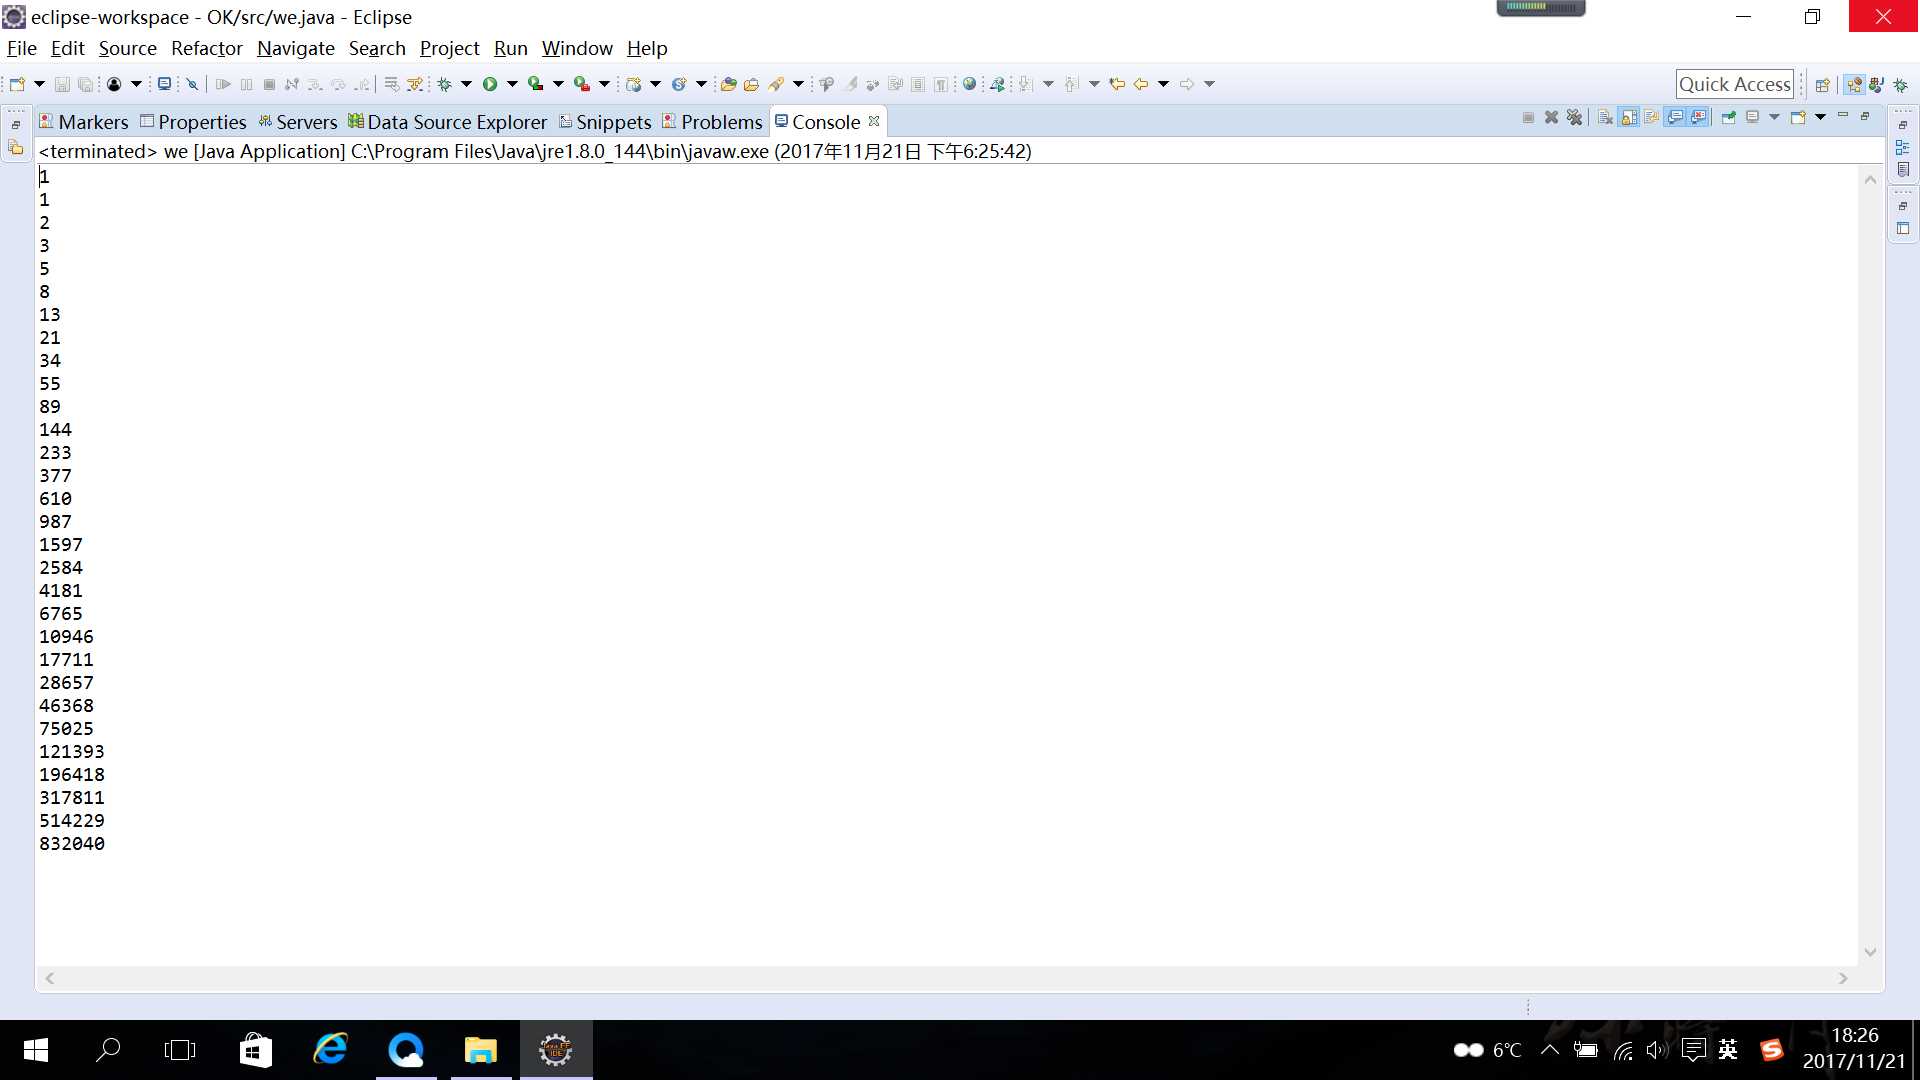Viewport: 1920px width, 1080px height.
Task: Click the Debug bug icon
Action: (444, 84)
